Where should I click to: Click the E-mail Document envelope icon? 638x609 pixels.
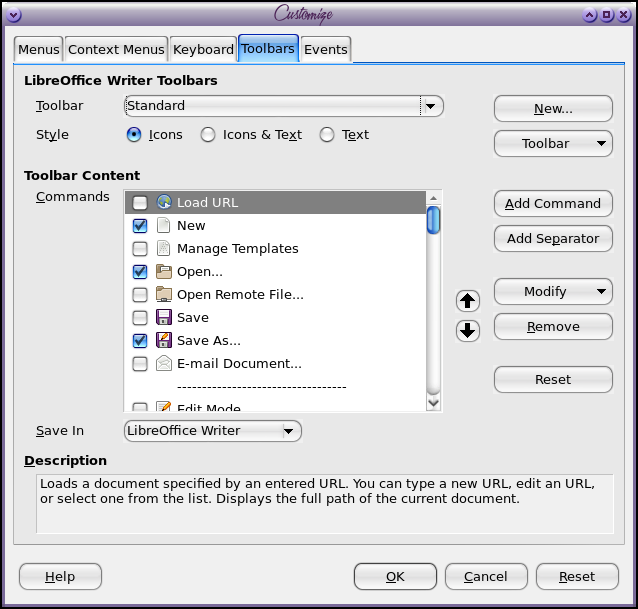point(164,363)
